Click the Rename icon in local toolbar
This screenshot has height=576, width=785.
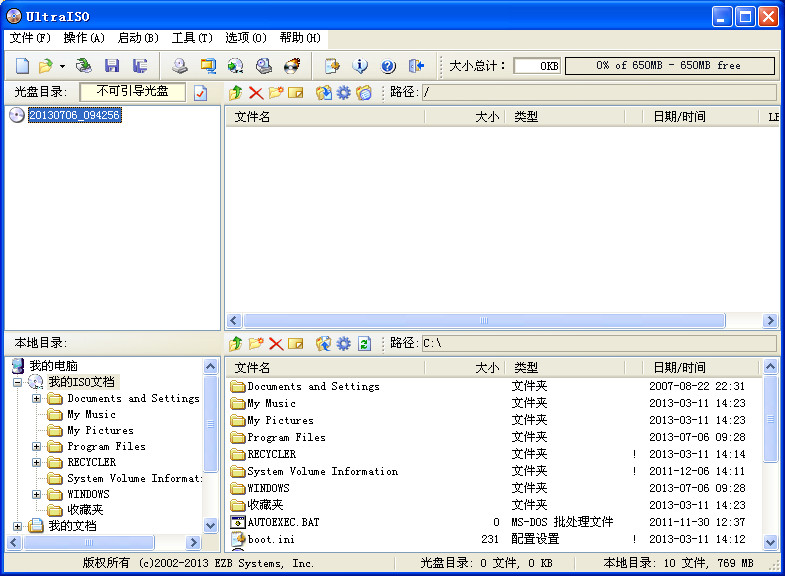coord(296,344)
